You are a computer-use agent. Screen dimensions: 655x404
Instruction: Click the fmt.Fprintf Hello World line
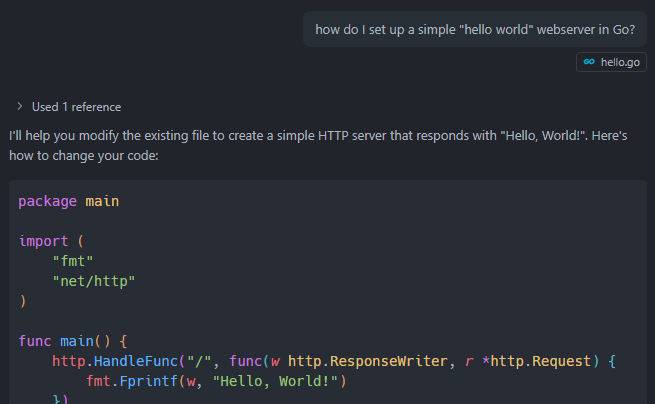[x=216, y=381]
